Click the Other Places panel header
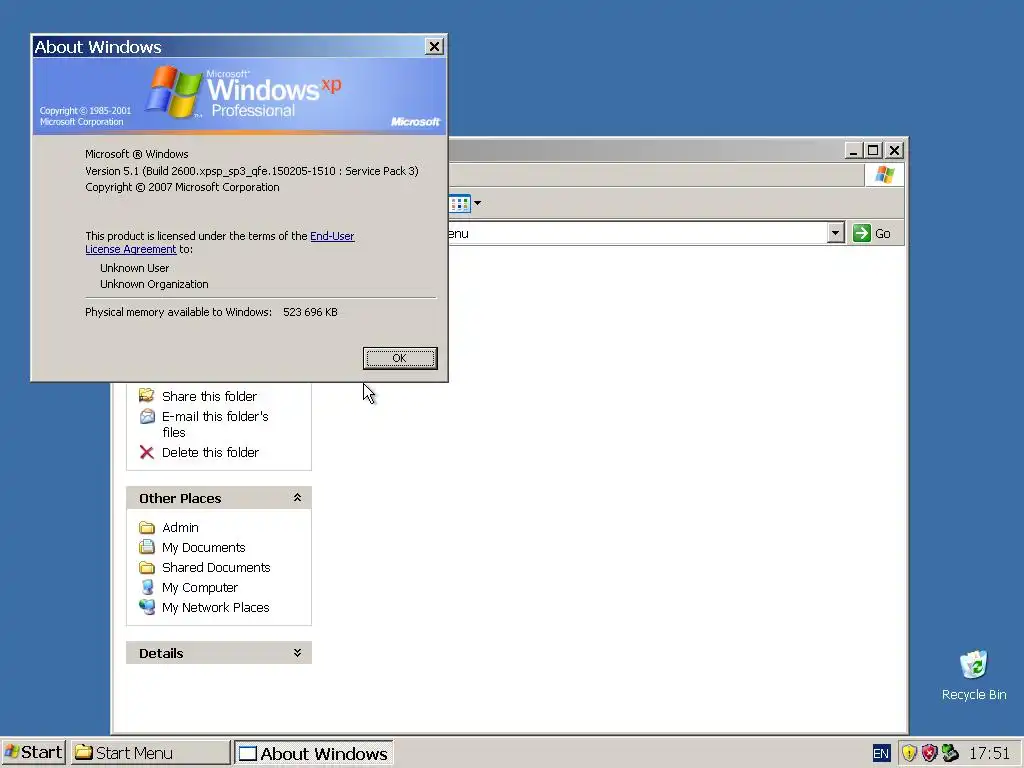Screen dimensions: 1024x768 219,498
